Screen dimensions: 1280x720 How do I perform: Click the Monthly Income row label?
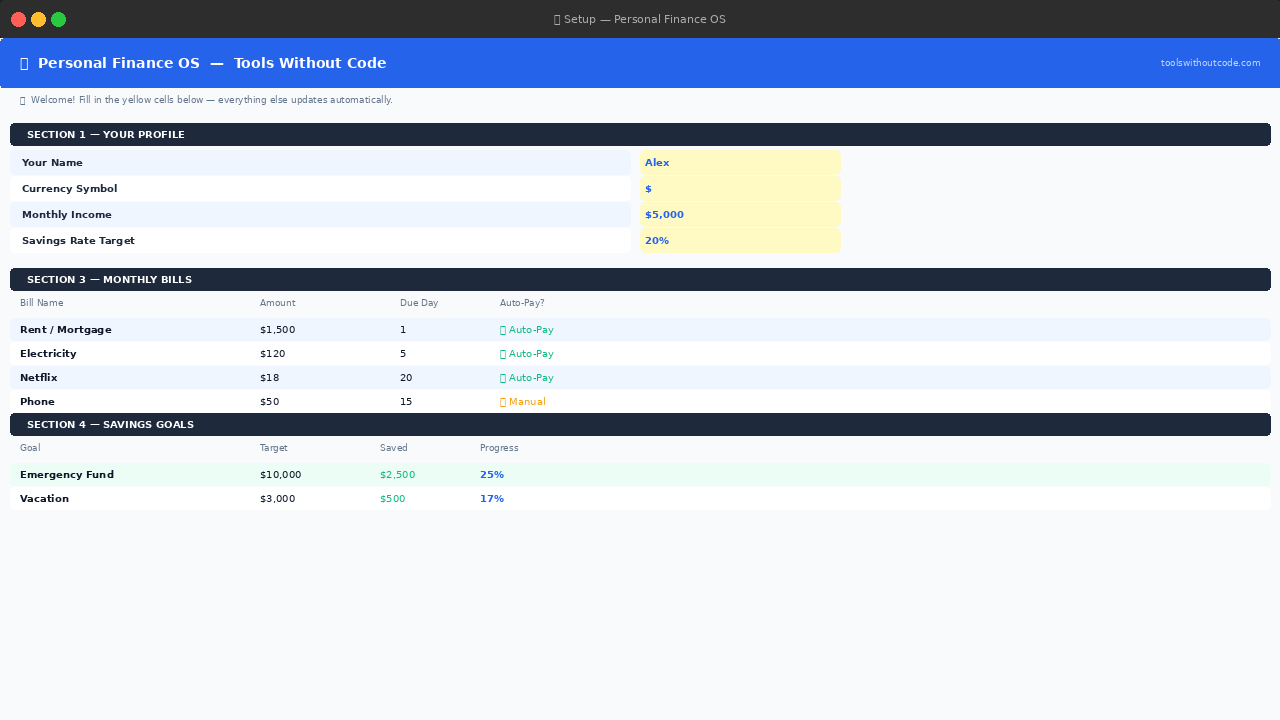click(67, 215)
